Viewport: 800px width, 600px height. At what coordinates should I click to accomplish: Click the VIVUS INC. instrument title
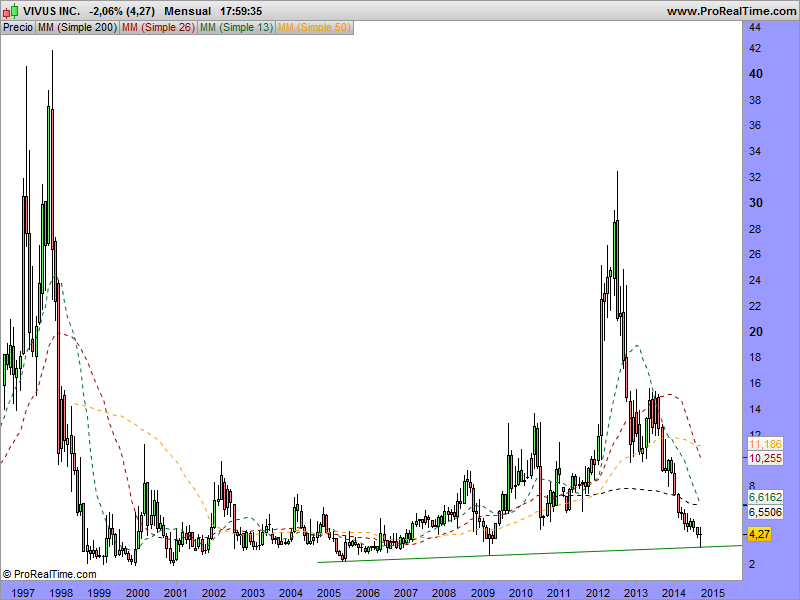[x=52, y=11]
